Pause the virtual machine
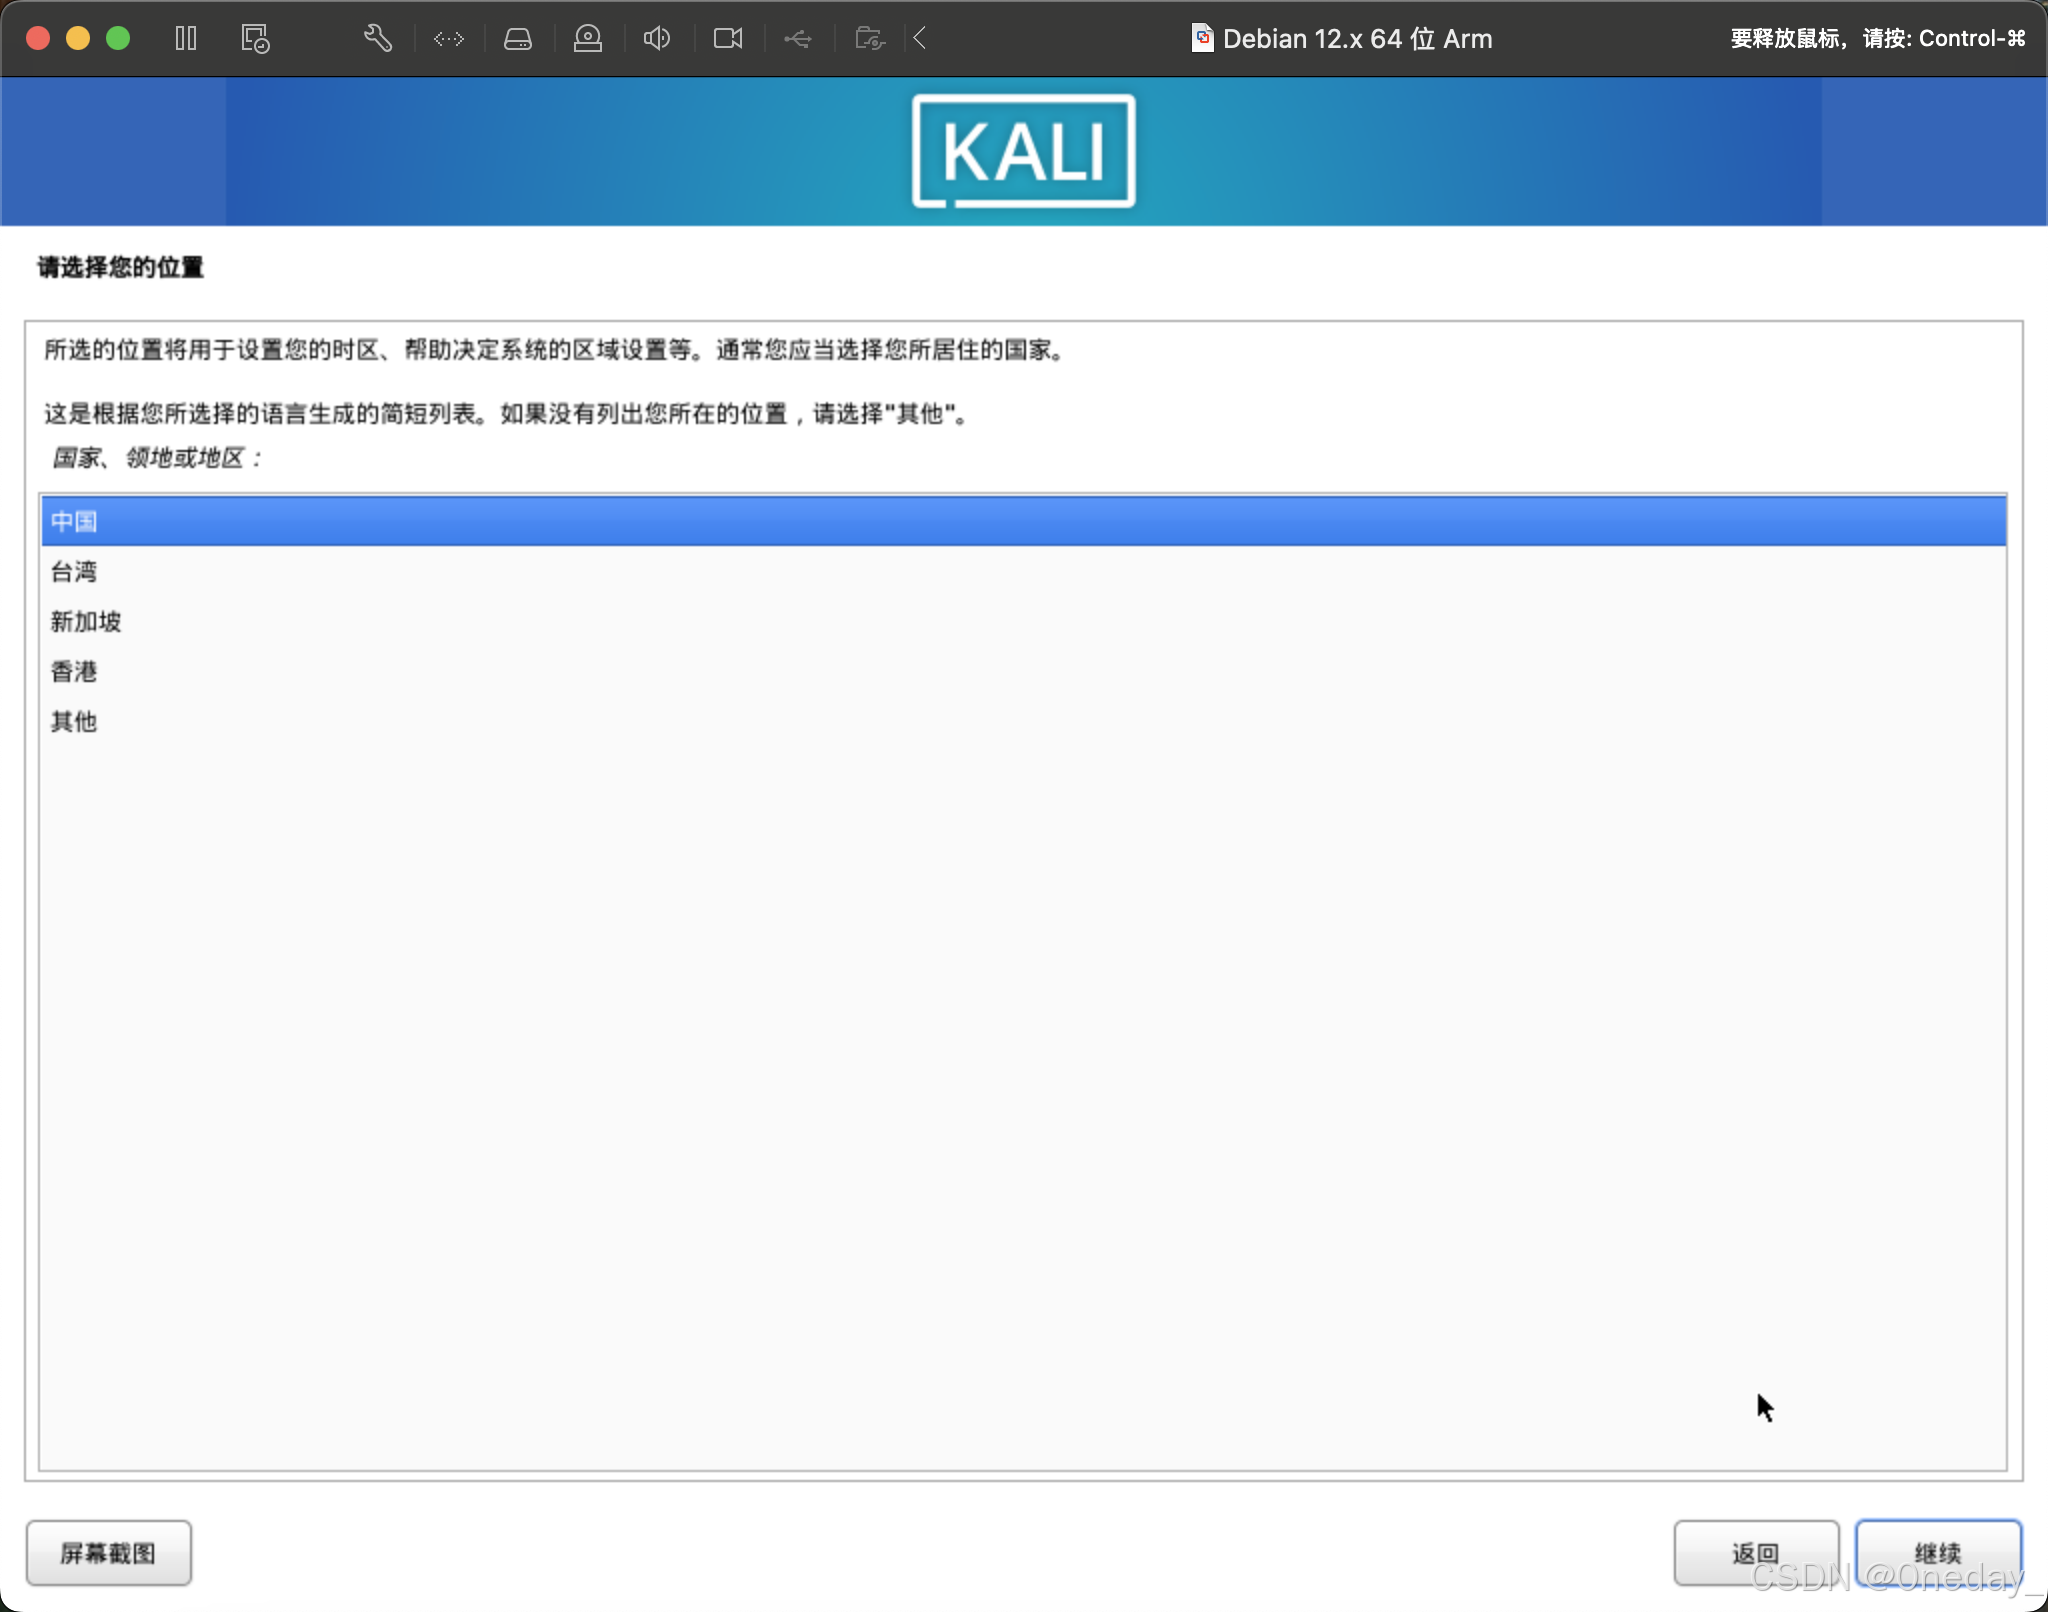The width and height of the screenshot is (2048, 1612). point(186,39)
